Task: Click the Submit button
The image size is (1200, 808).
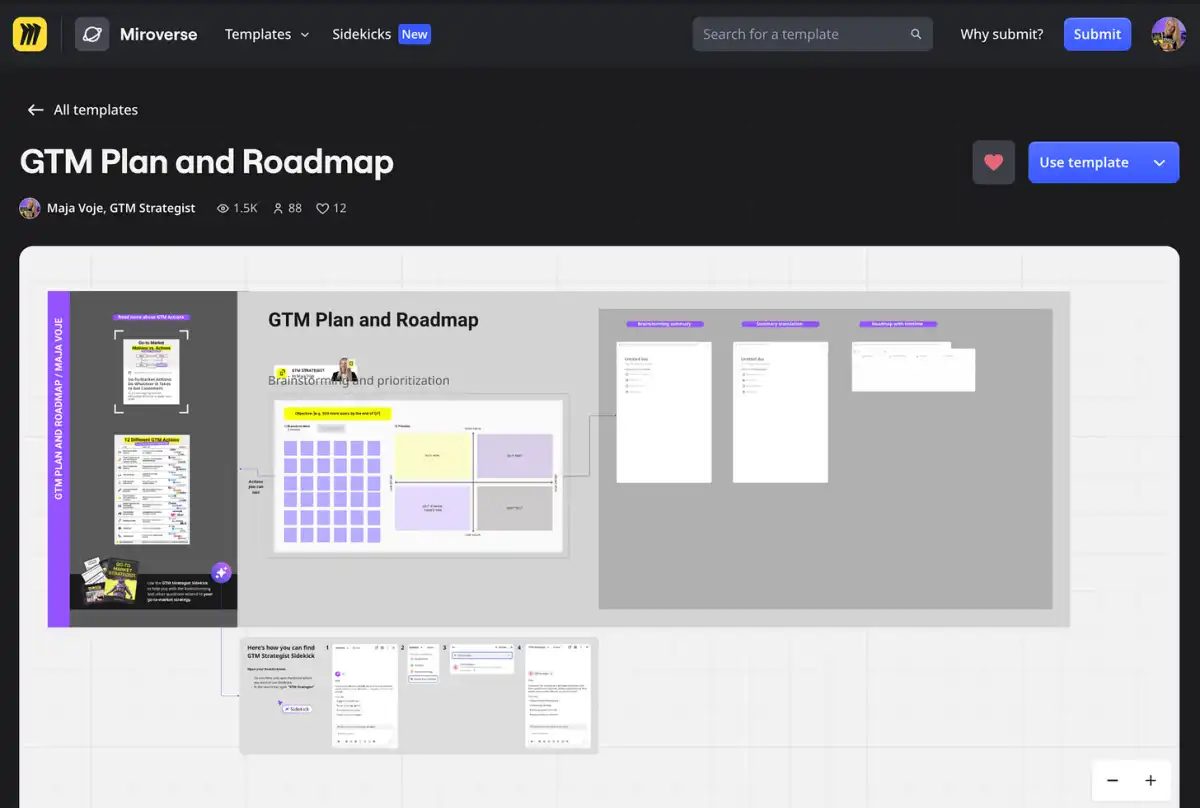Action: tap(1097, 34)
